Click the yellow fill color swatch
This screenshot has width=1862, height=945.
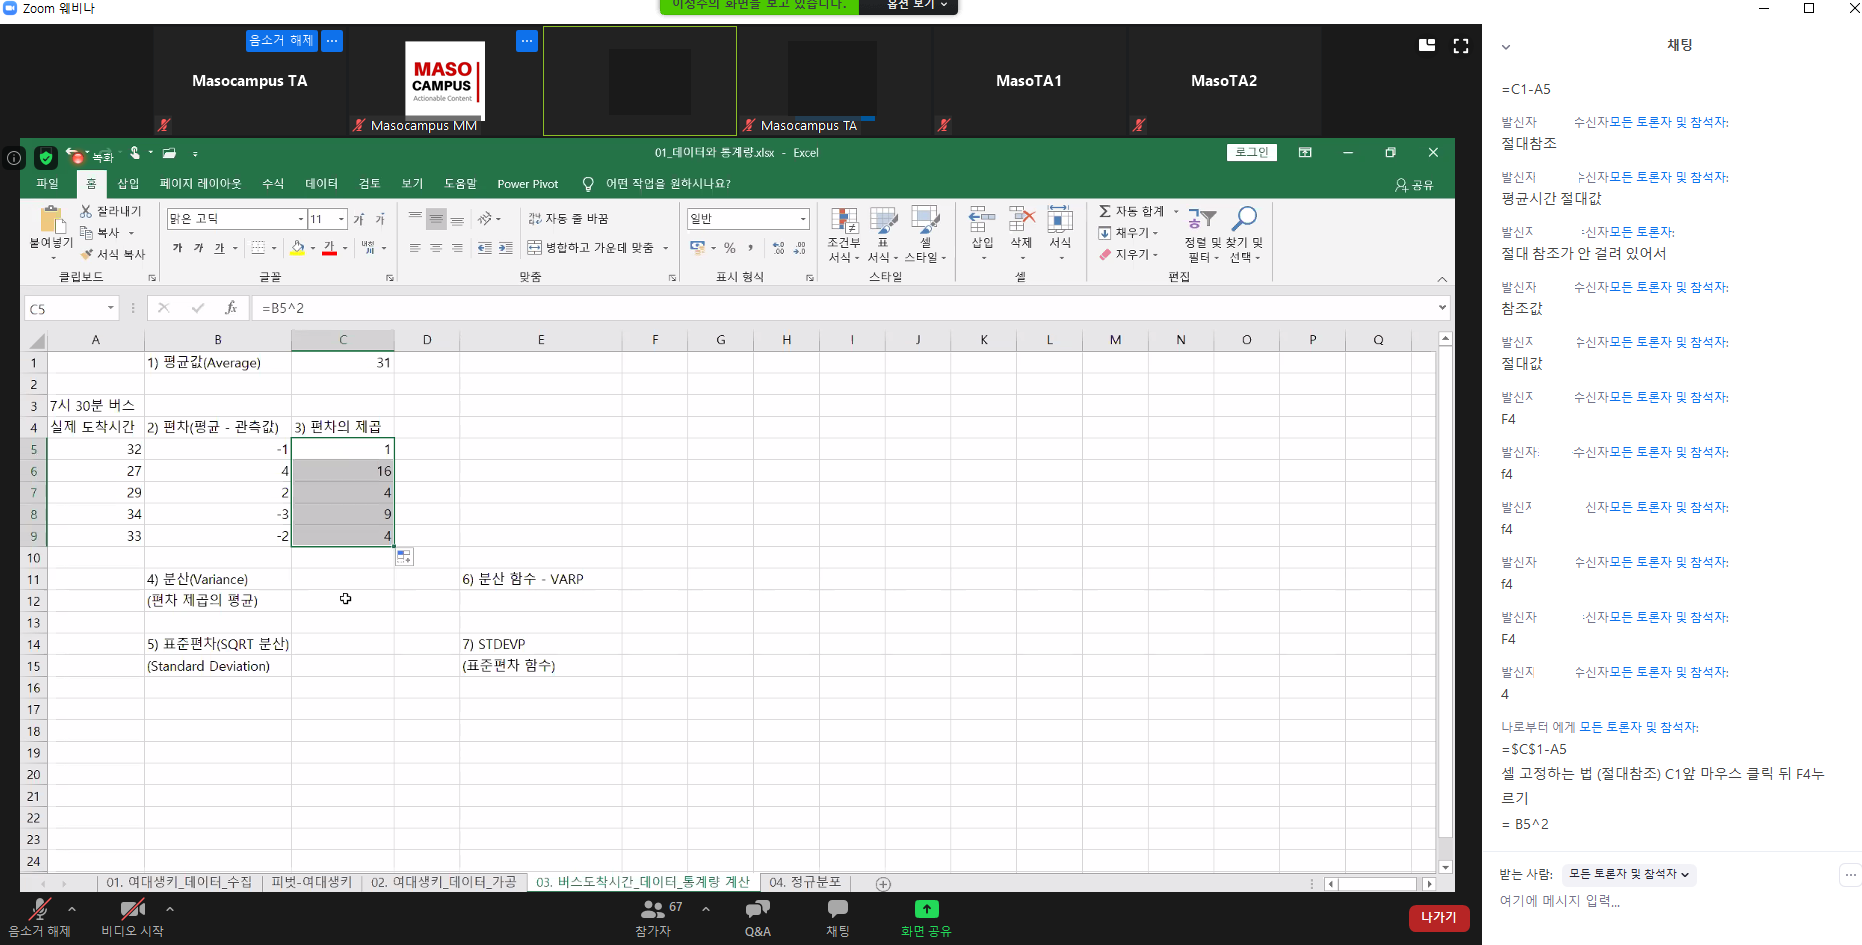(x=297, y=248)
